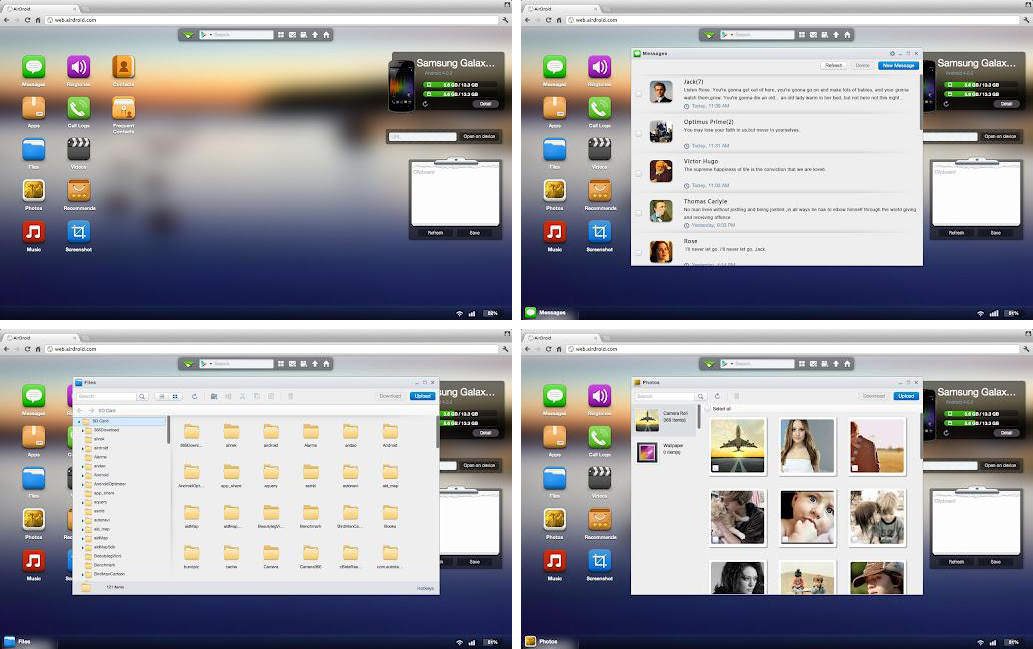
Task: Click scissors cut icon in Files window toolbar
Action: click(x=242, y=396)
